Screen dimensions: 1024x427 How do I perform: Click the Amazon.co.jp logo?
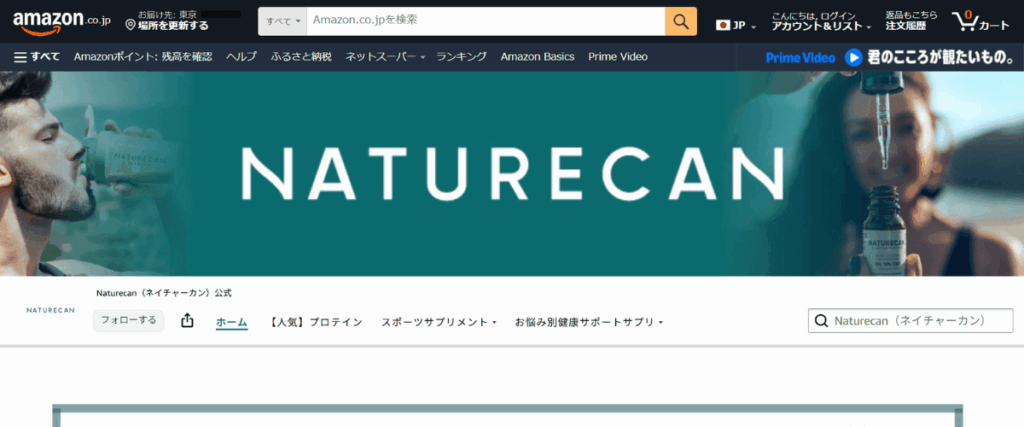pyautogui.click(x=62, y=22)
